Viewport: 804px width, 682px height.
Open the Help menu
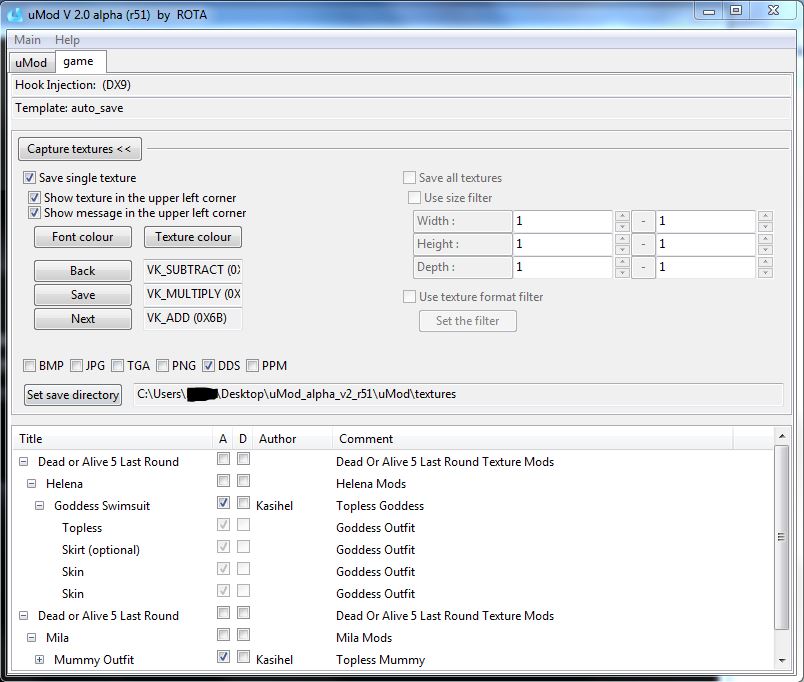[x=67, y=40]
